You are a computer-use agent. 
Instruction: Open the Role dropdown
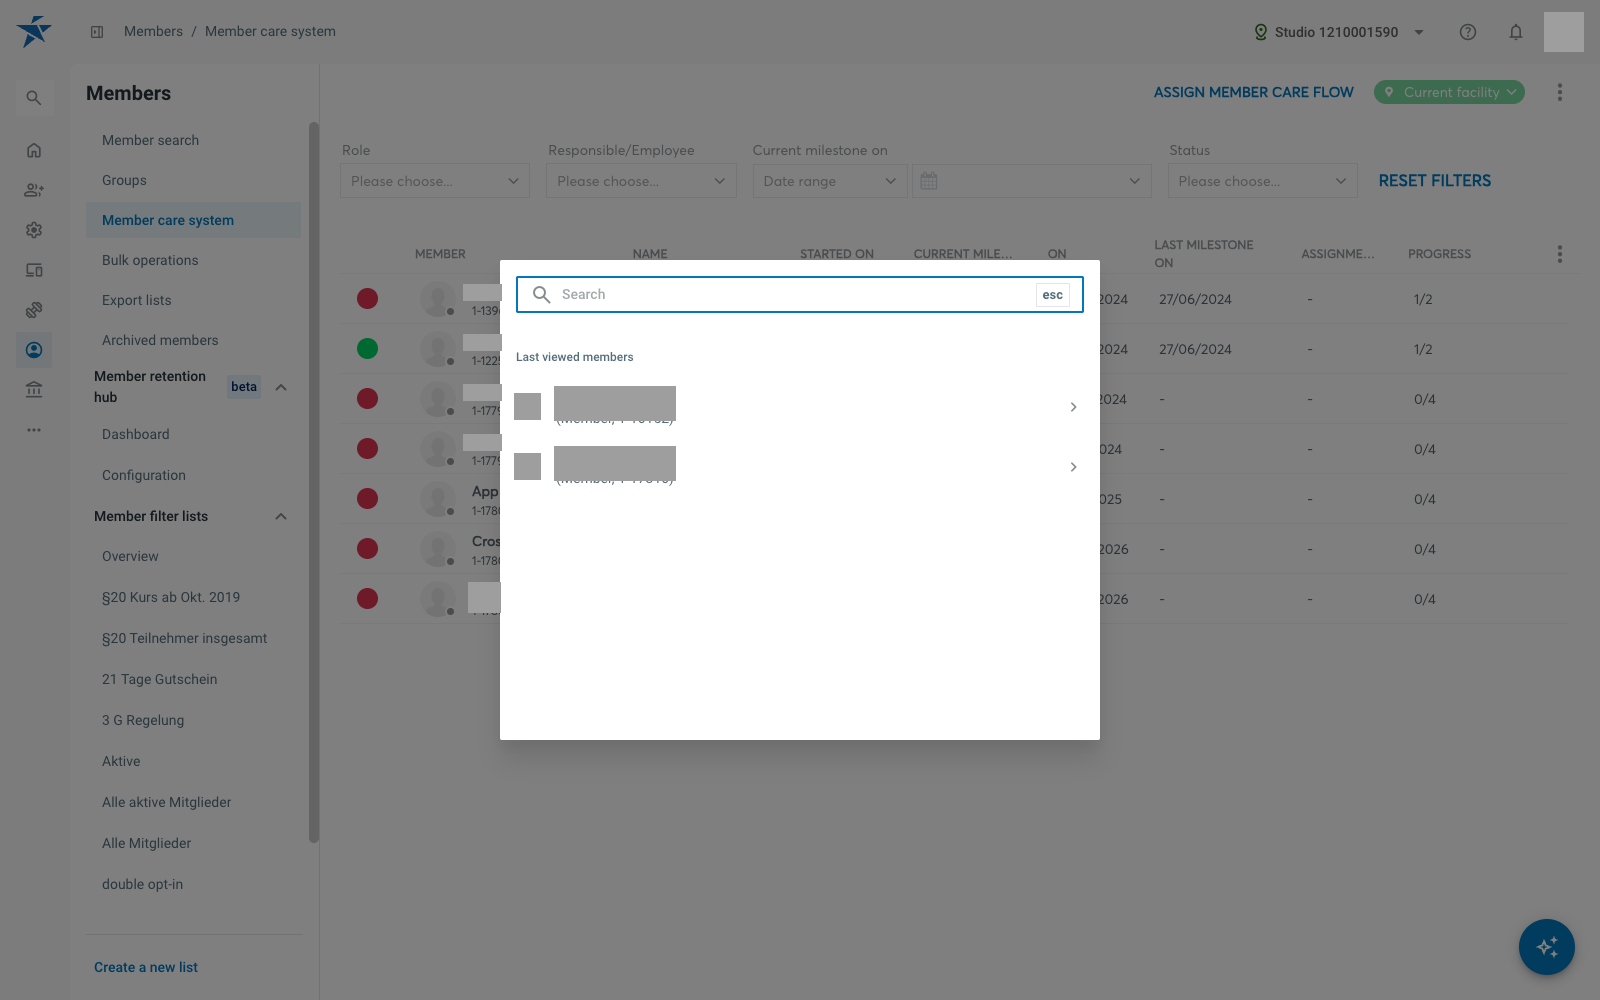point(435,181)
